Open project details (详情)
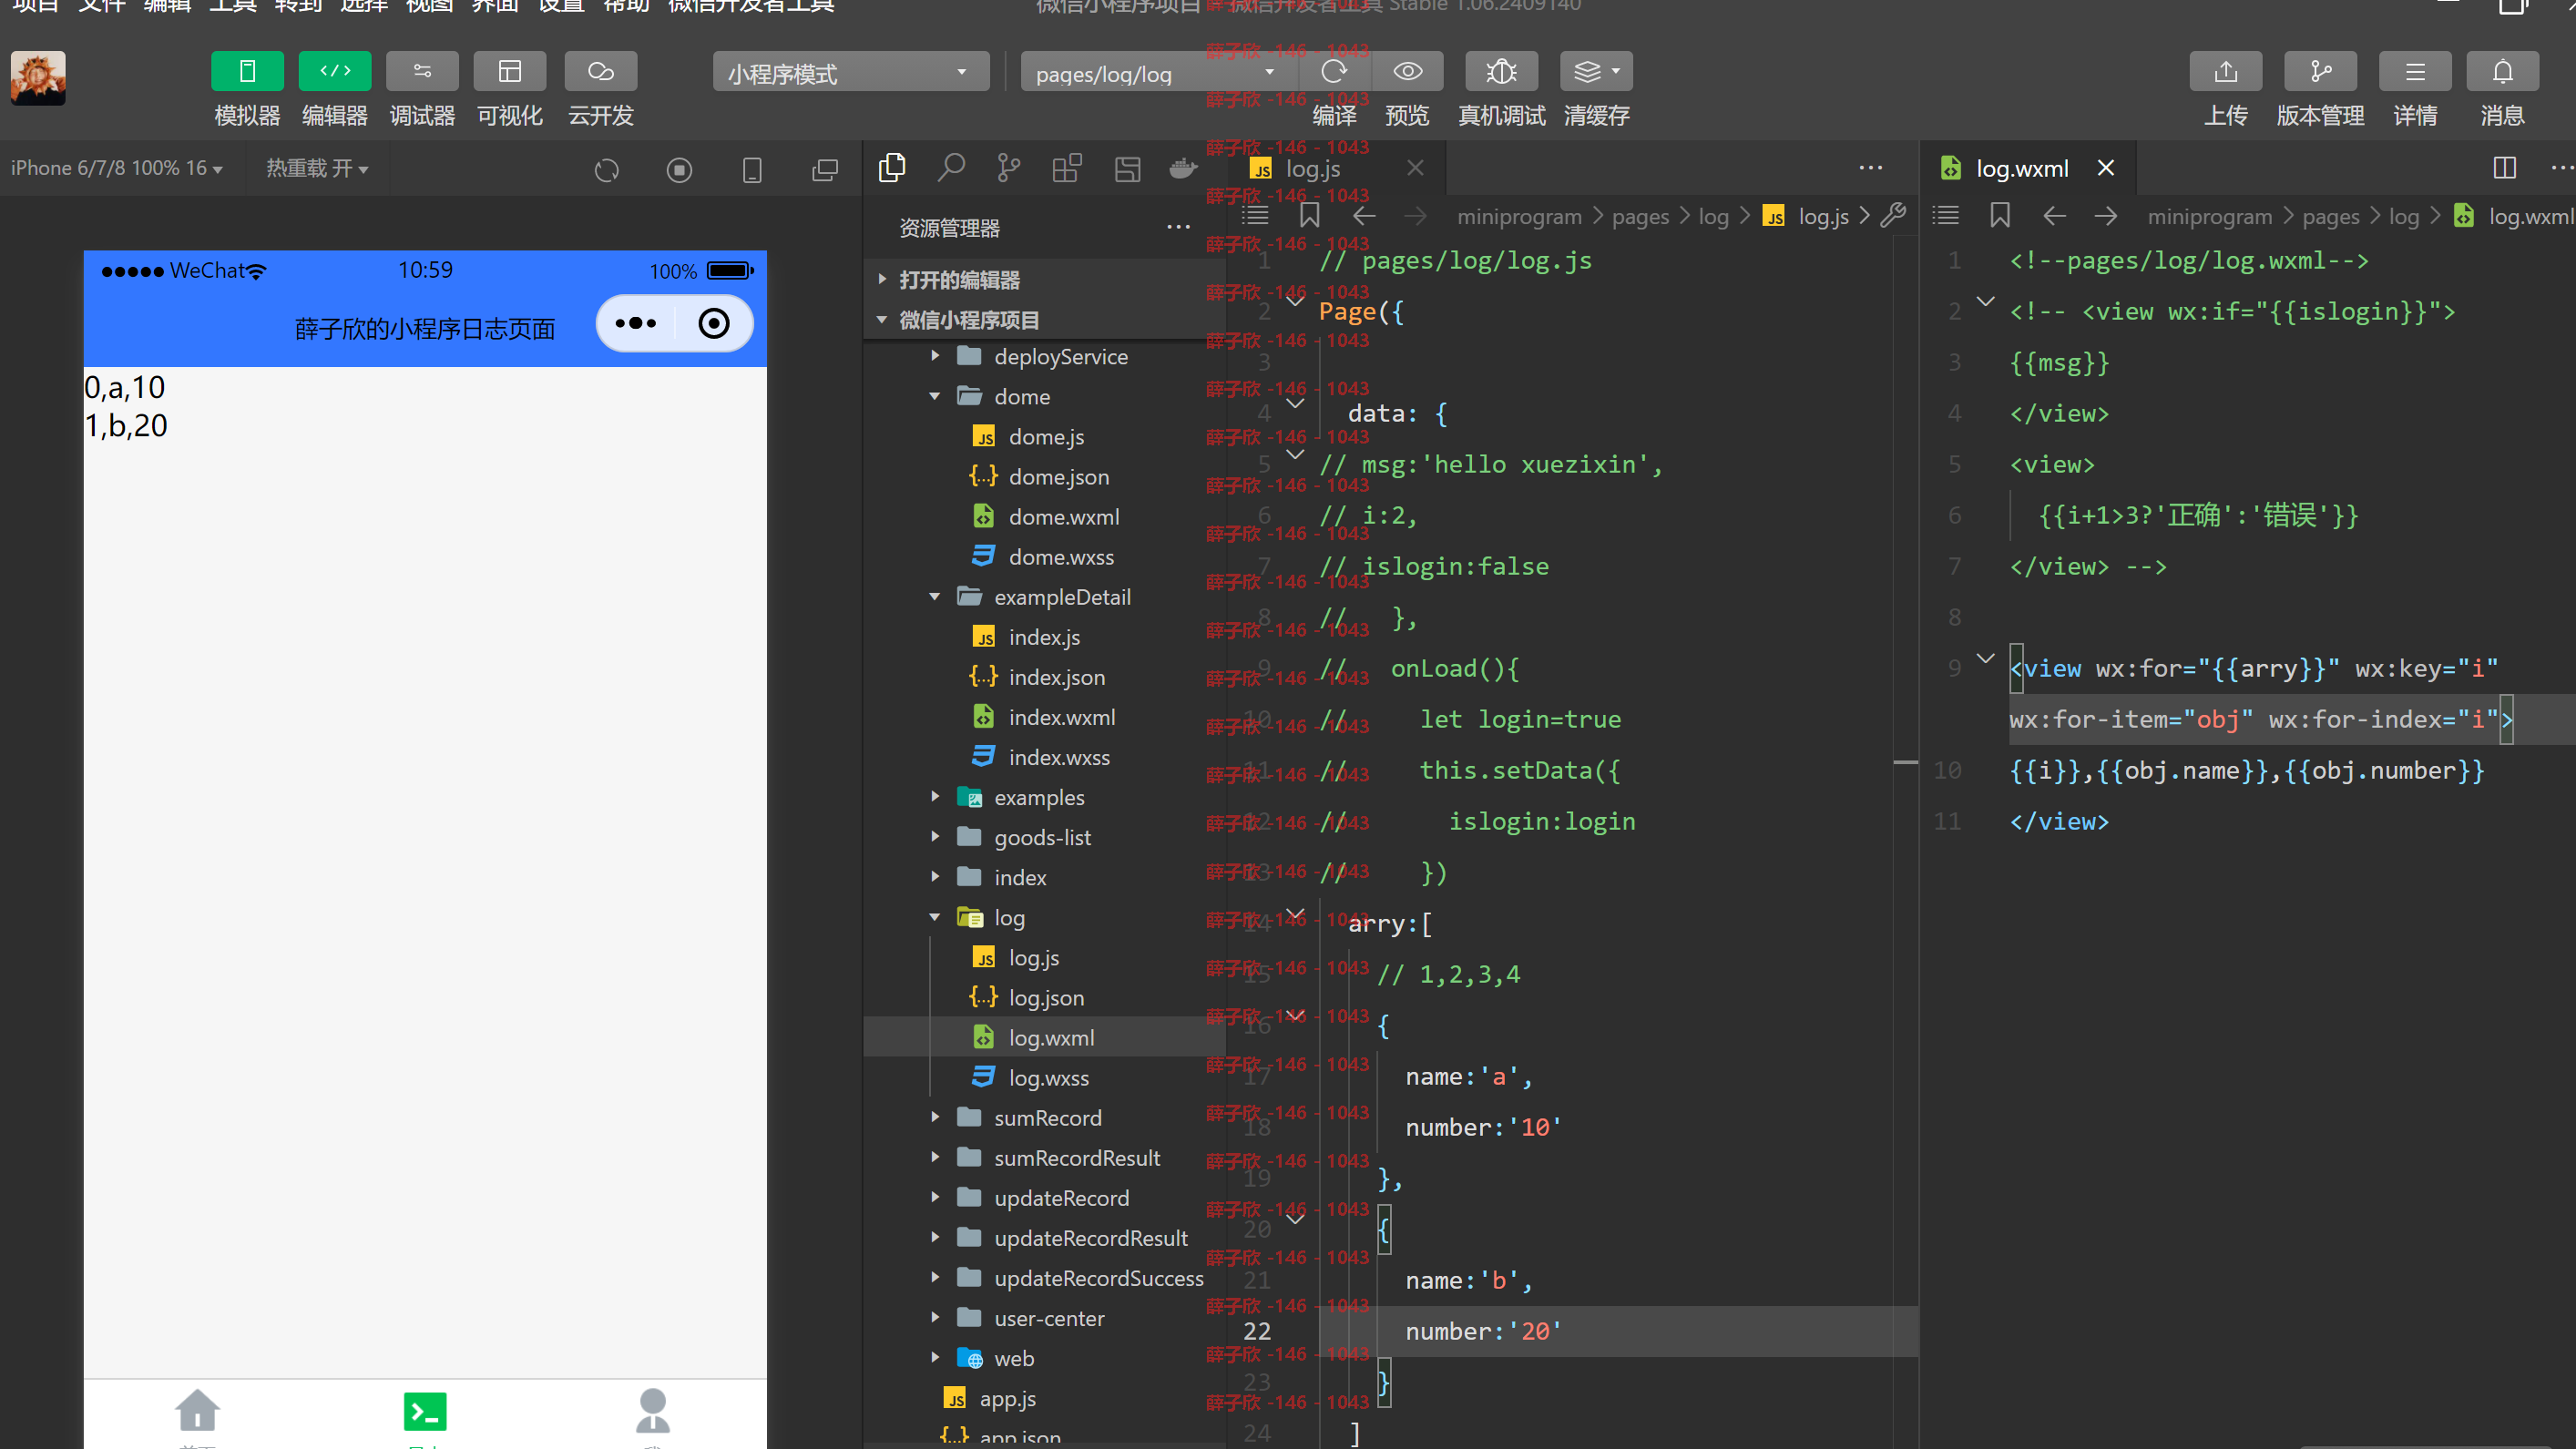This screenshot has height=1449, width=2576. [x=2415, y=71]
